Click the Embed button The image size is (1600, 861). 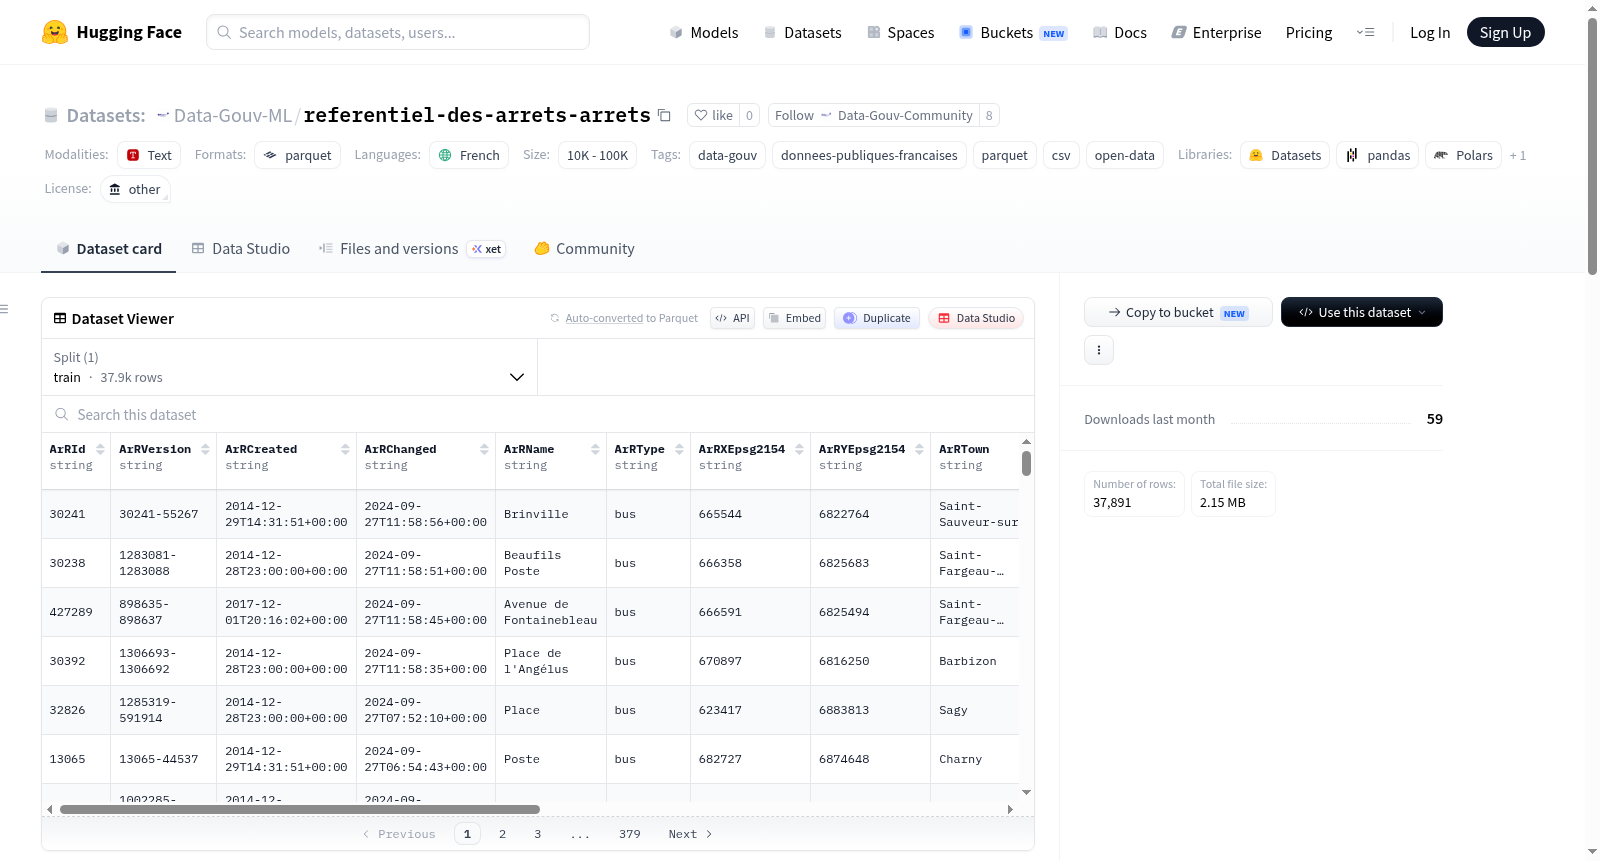794,318
